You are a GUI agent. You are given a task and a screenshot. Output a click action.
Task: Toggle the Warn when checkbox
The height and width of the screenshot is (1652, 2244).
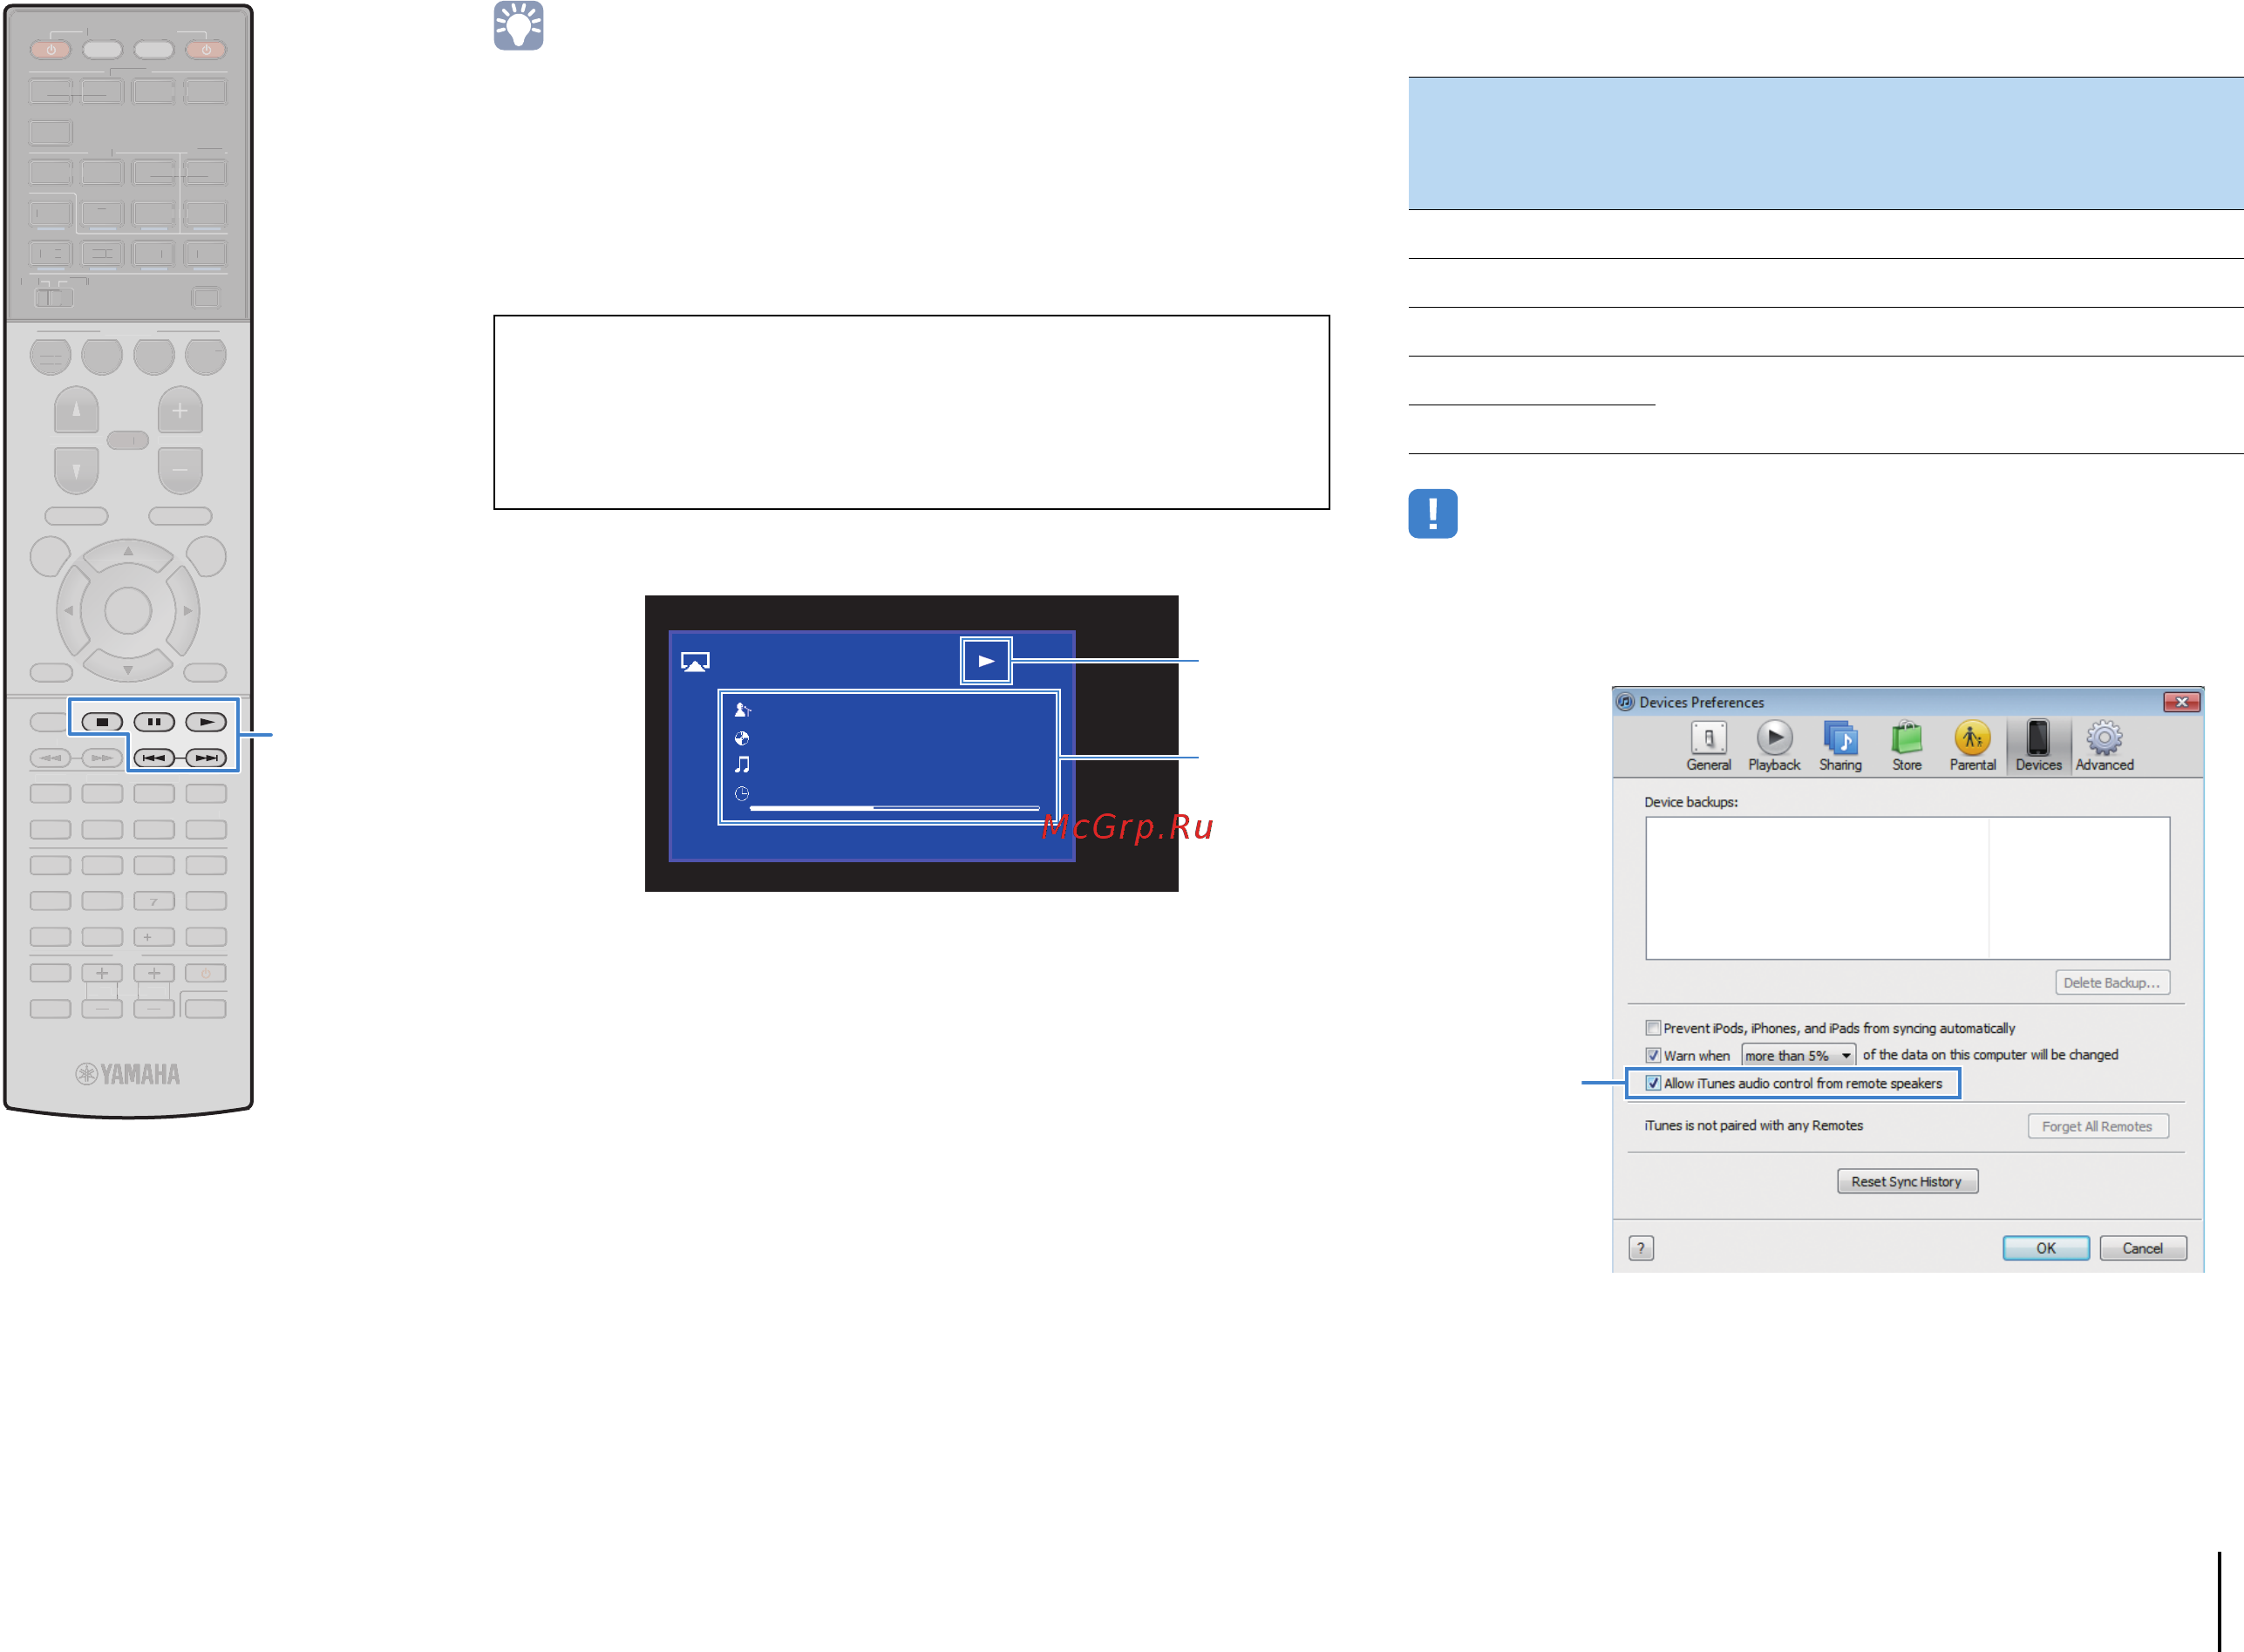(1653, 1055)
